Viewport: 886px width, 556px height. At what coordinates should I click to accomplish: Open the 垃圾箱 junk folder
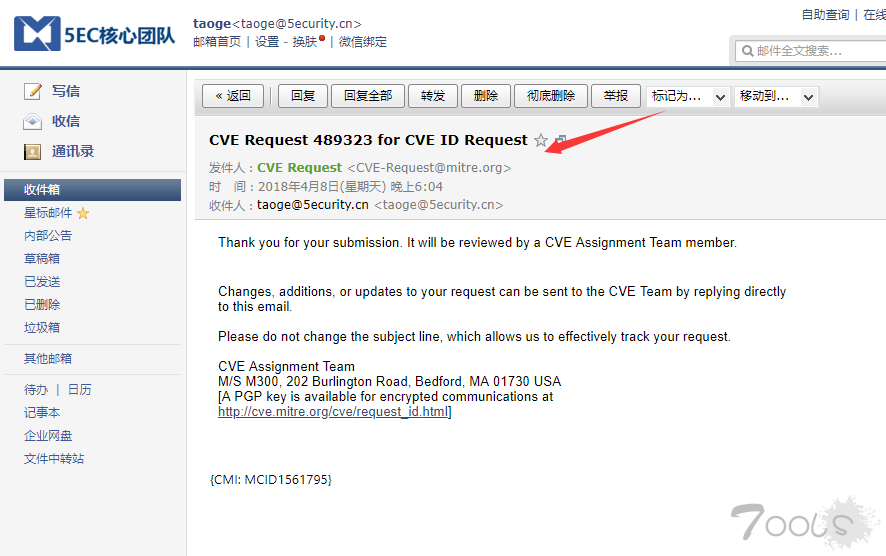(x=42, y=328)
